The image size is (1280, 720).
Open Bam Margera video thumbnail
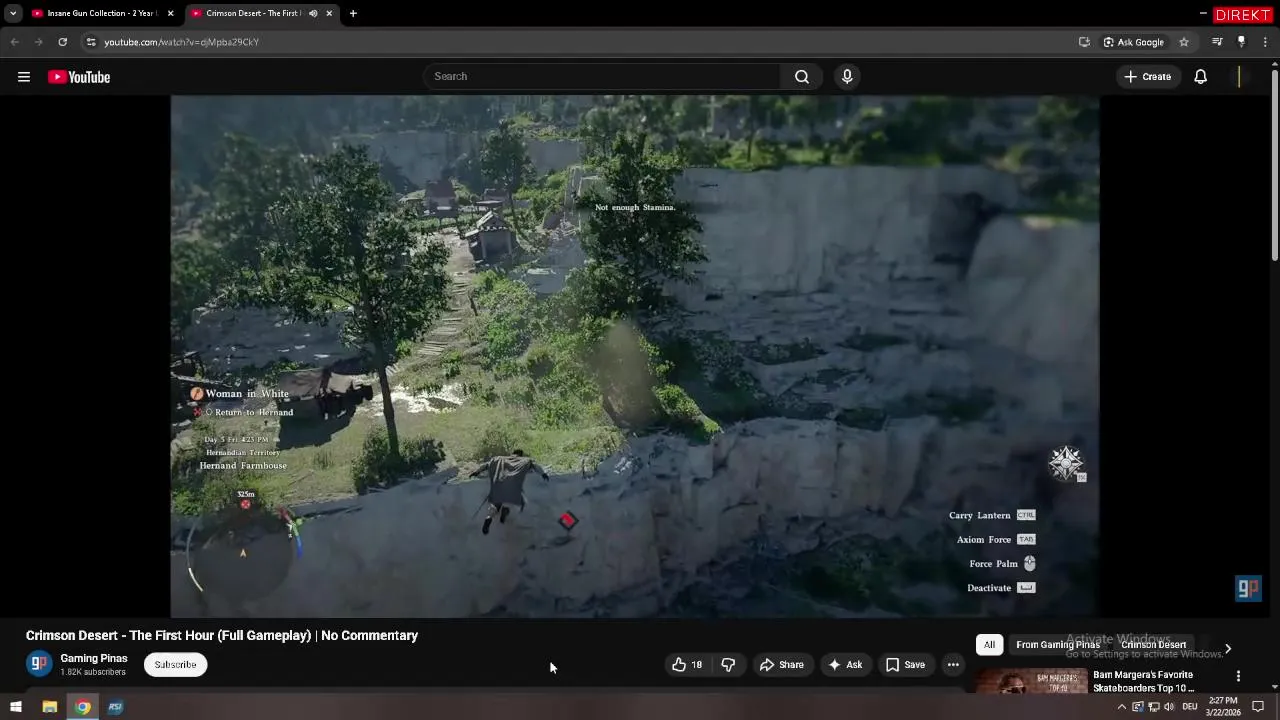1032,681
